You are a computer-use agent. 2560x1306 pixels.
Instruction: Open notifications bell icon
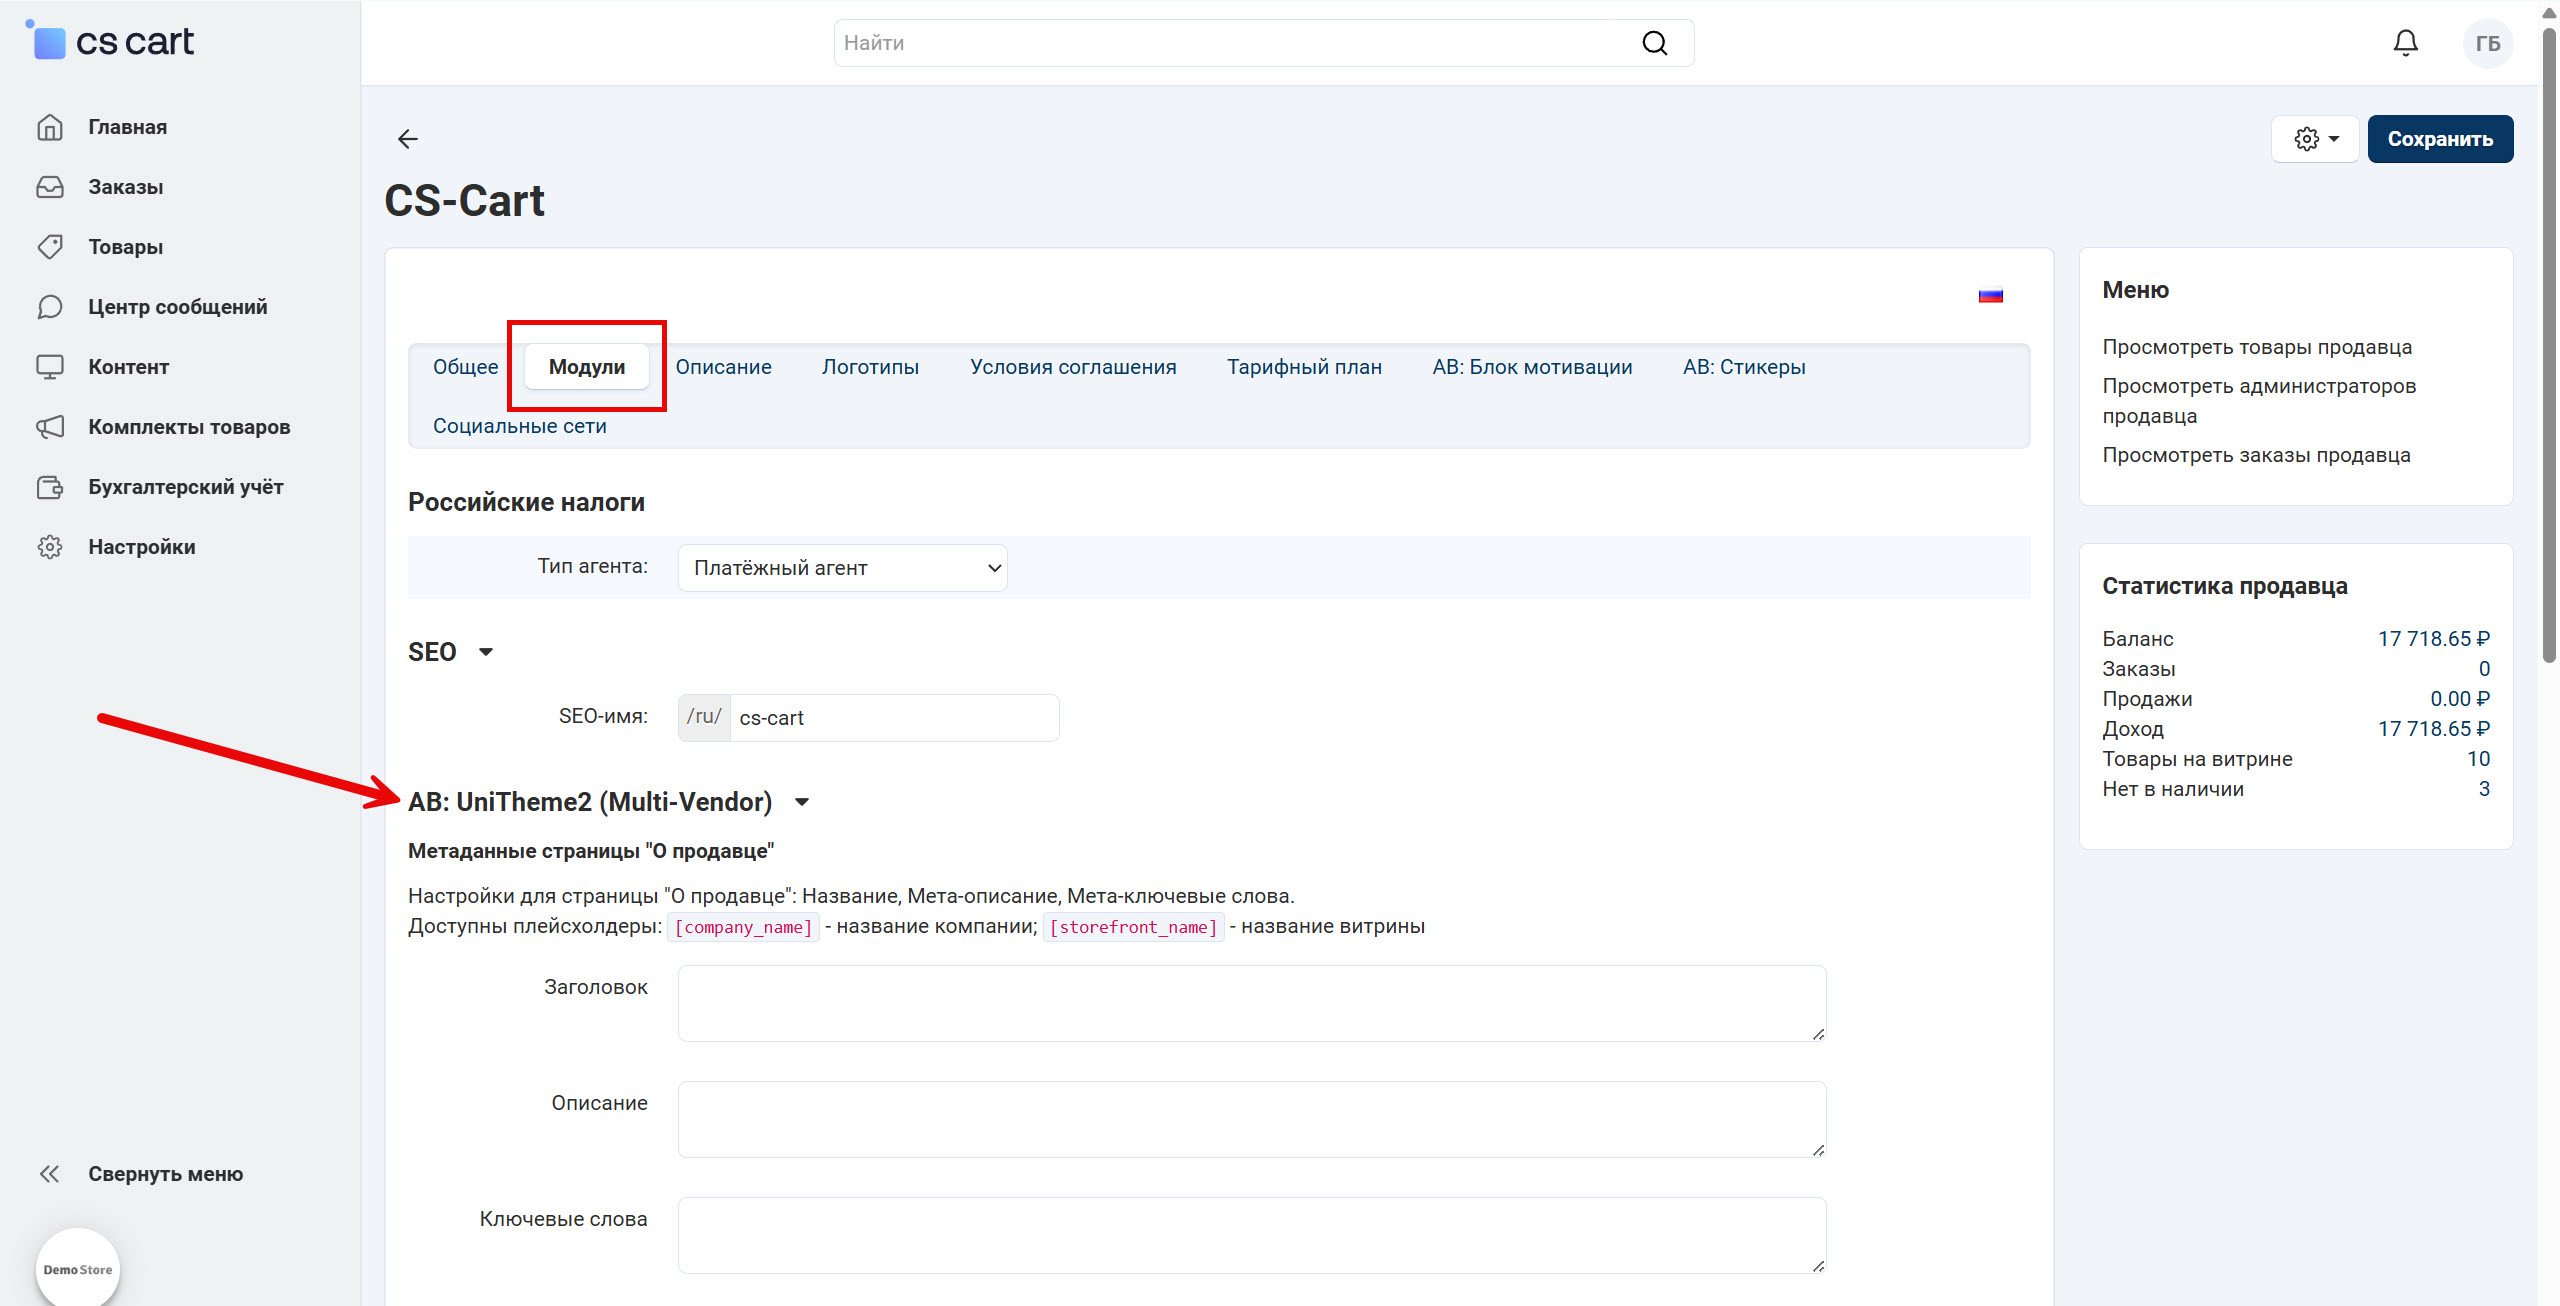coord(2406,43)
